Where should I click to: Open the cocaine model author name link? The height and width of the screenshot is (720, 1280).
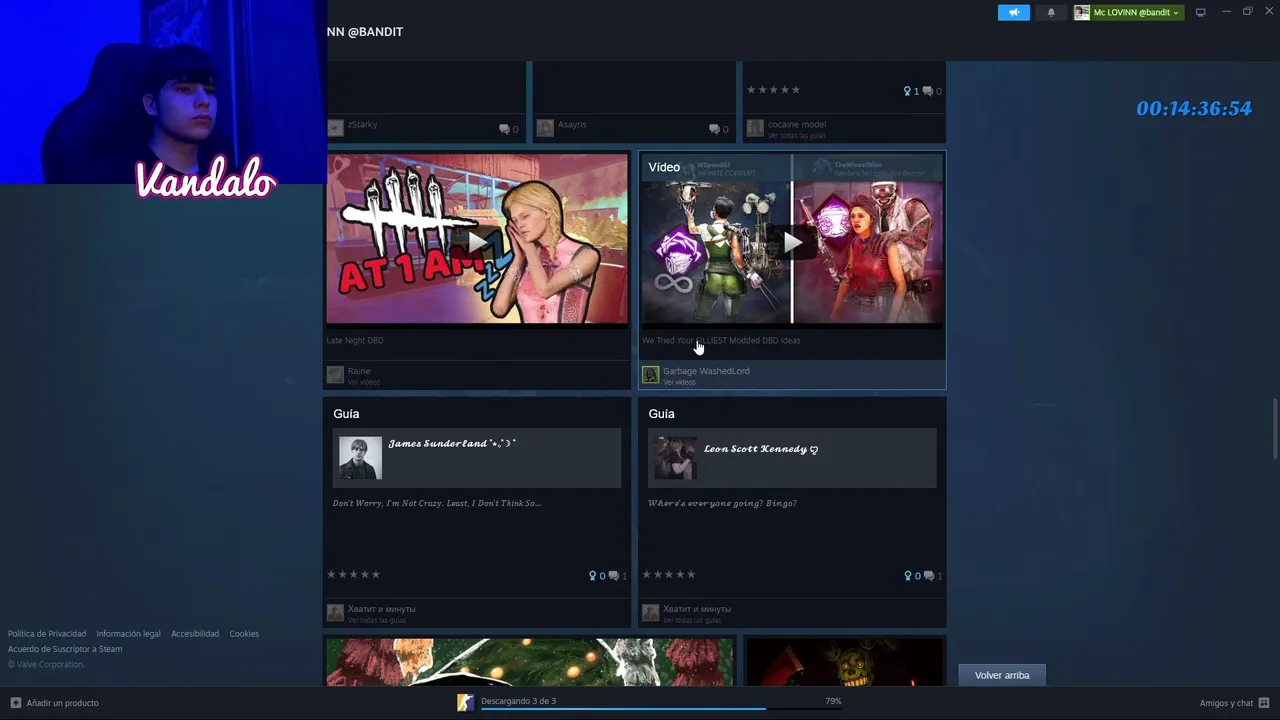(797, 124)
